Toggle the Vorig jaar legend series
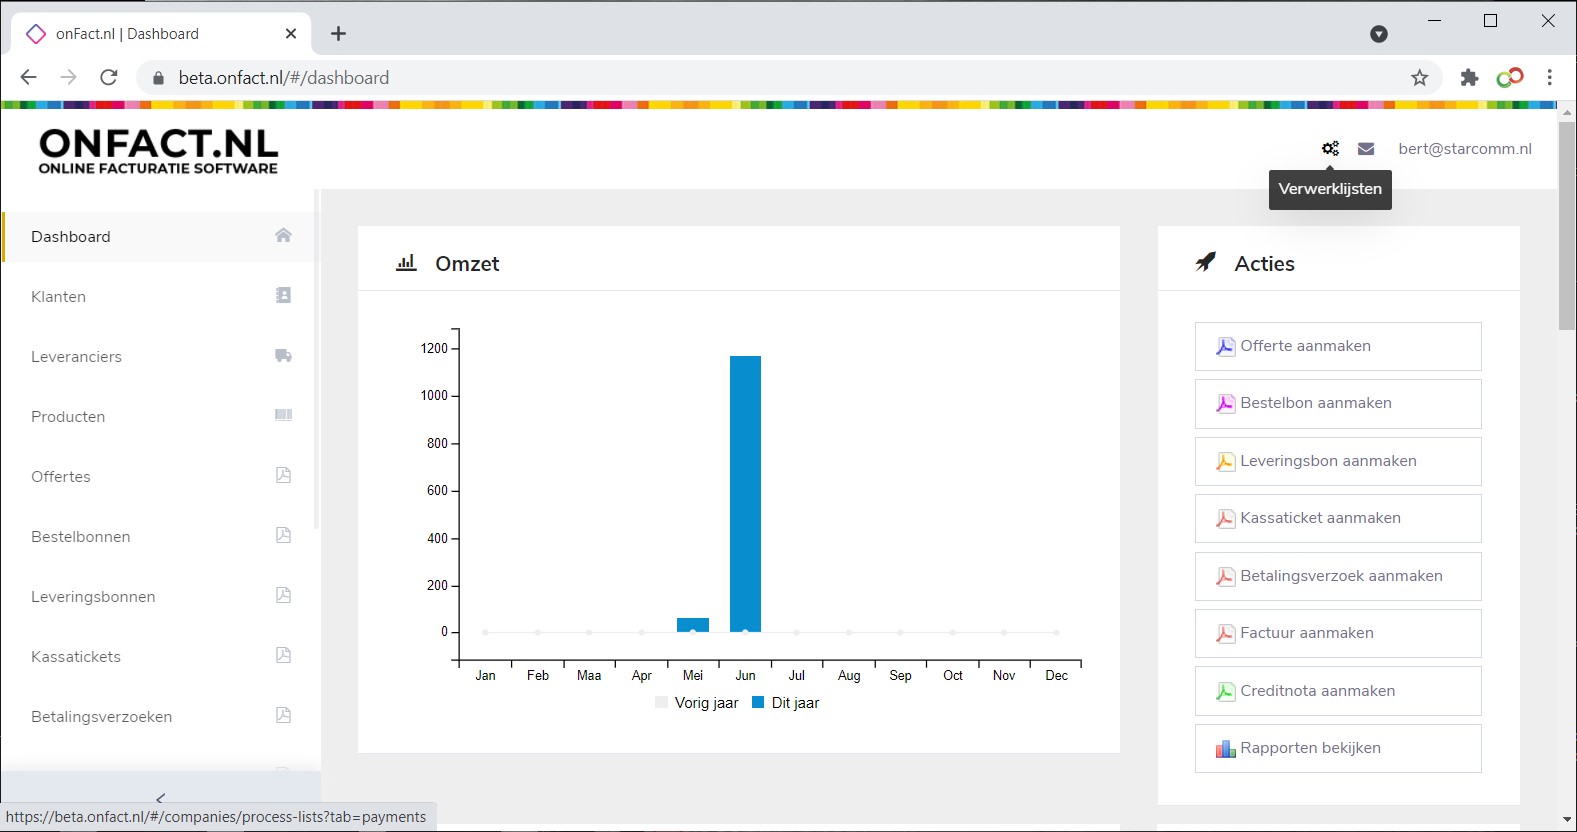1577x832 pixels. pos(697,703)
